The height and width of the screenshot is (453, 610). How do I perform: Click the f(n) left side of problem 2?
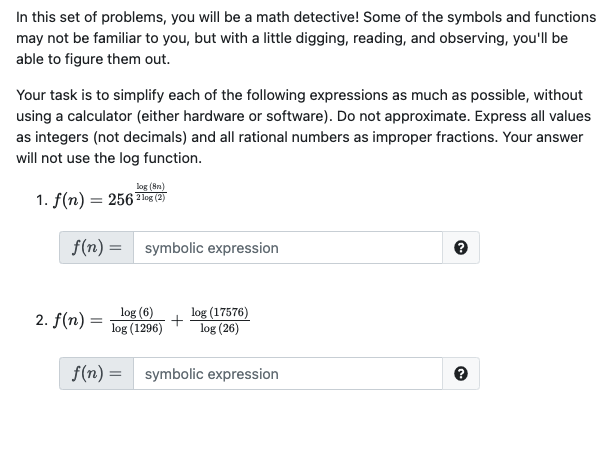[68, 320]
